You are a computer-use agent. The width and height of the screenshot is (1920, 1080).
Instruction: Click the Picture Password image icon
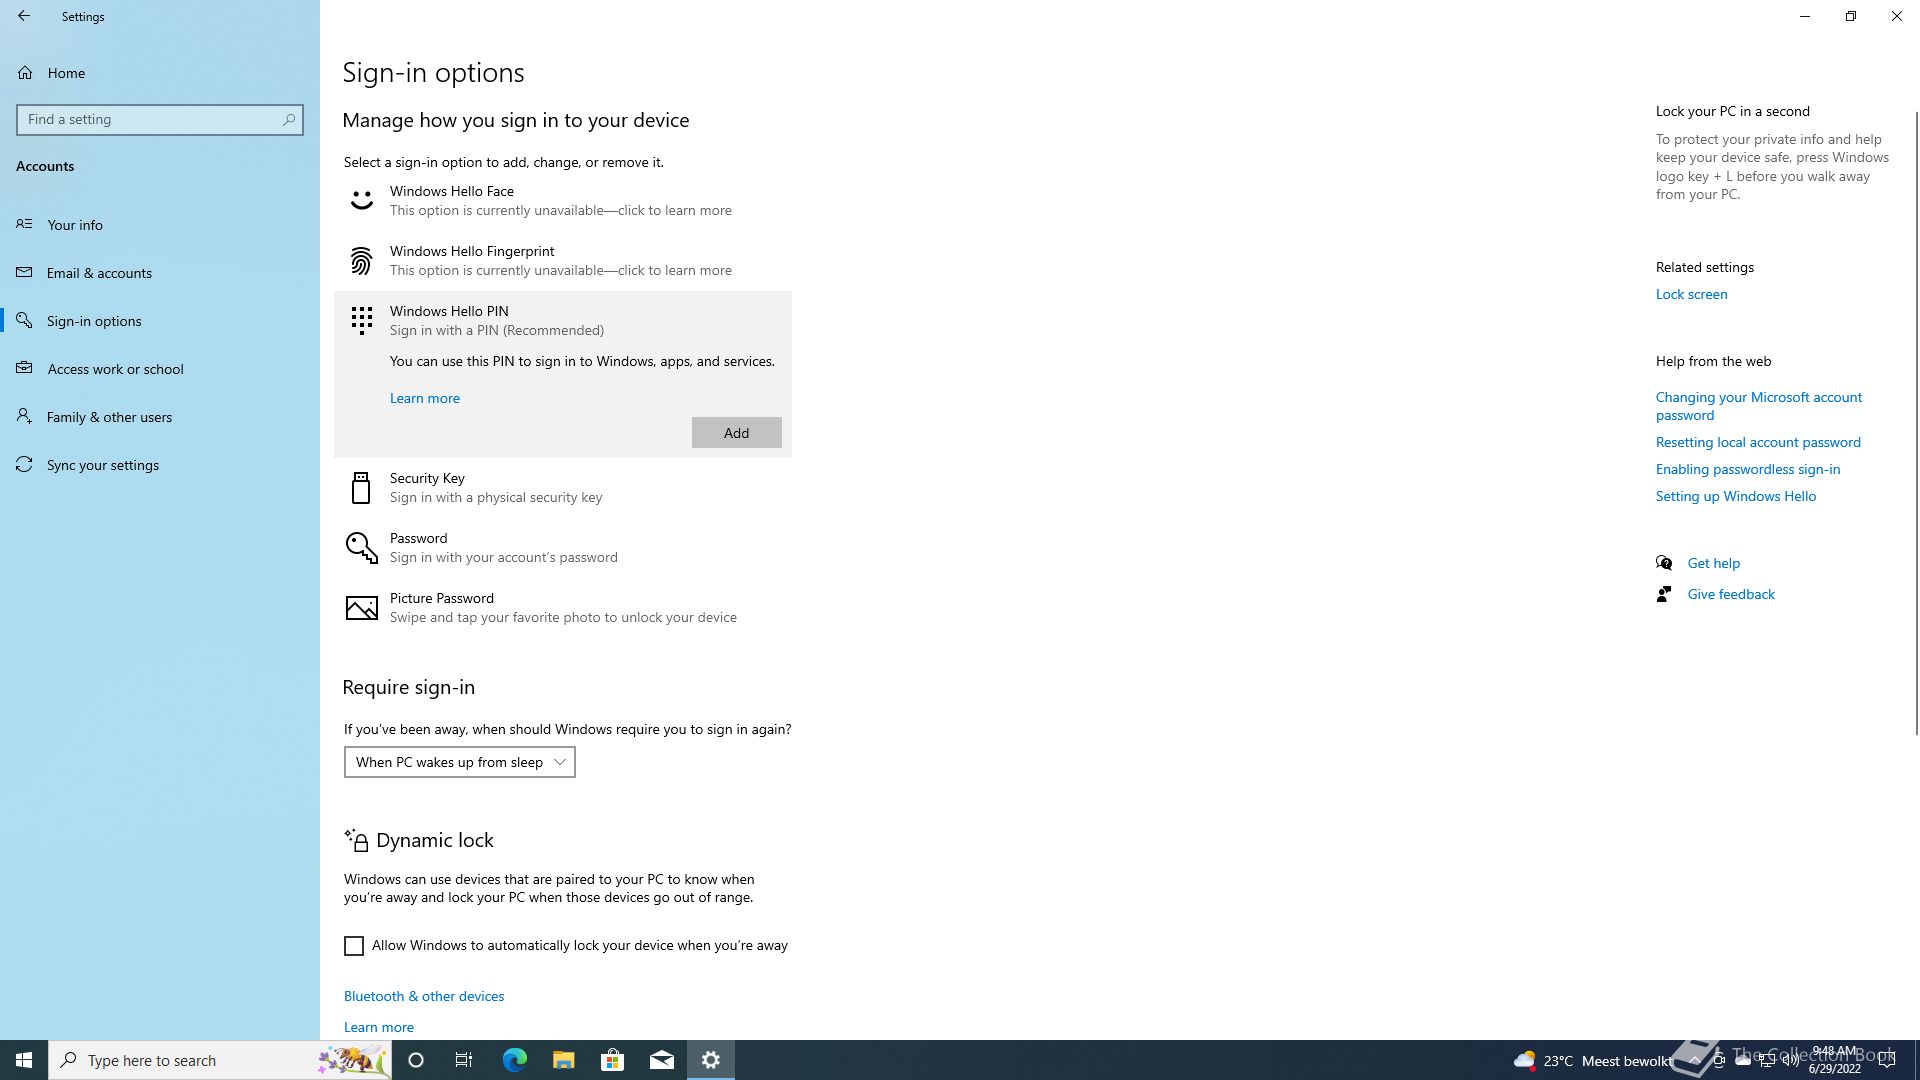(x=361, y=607)
